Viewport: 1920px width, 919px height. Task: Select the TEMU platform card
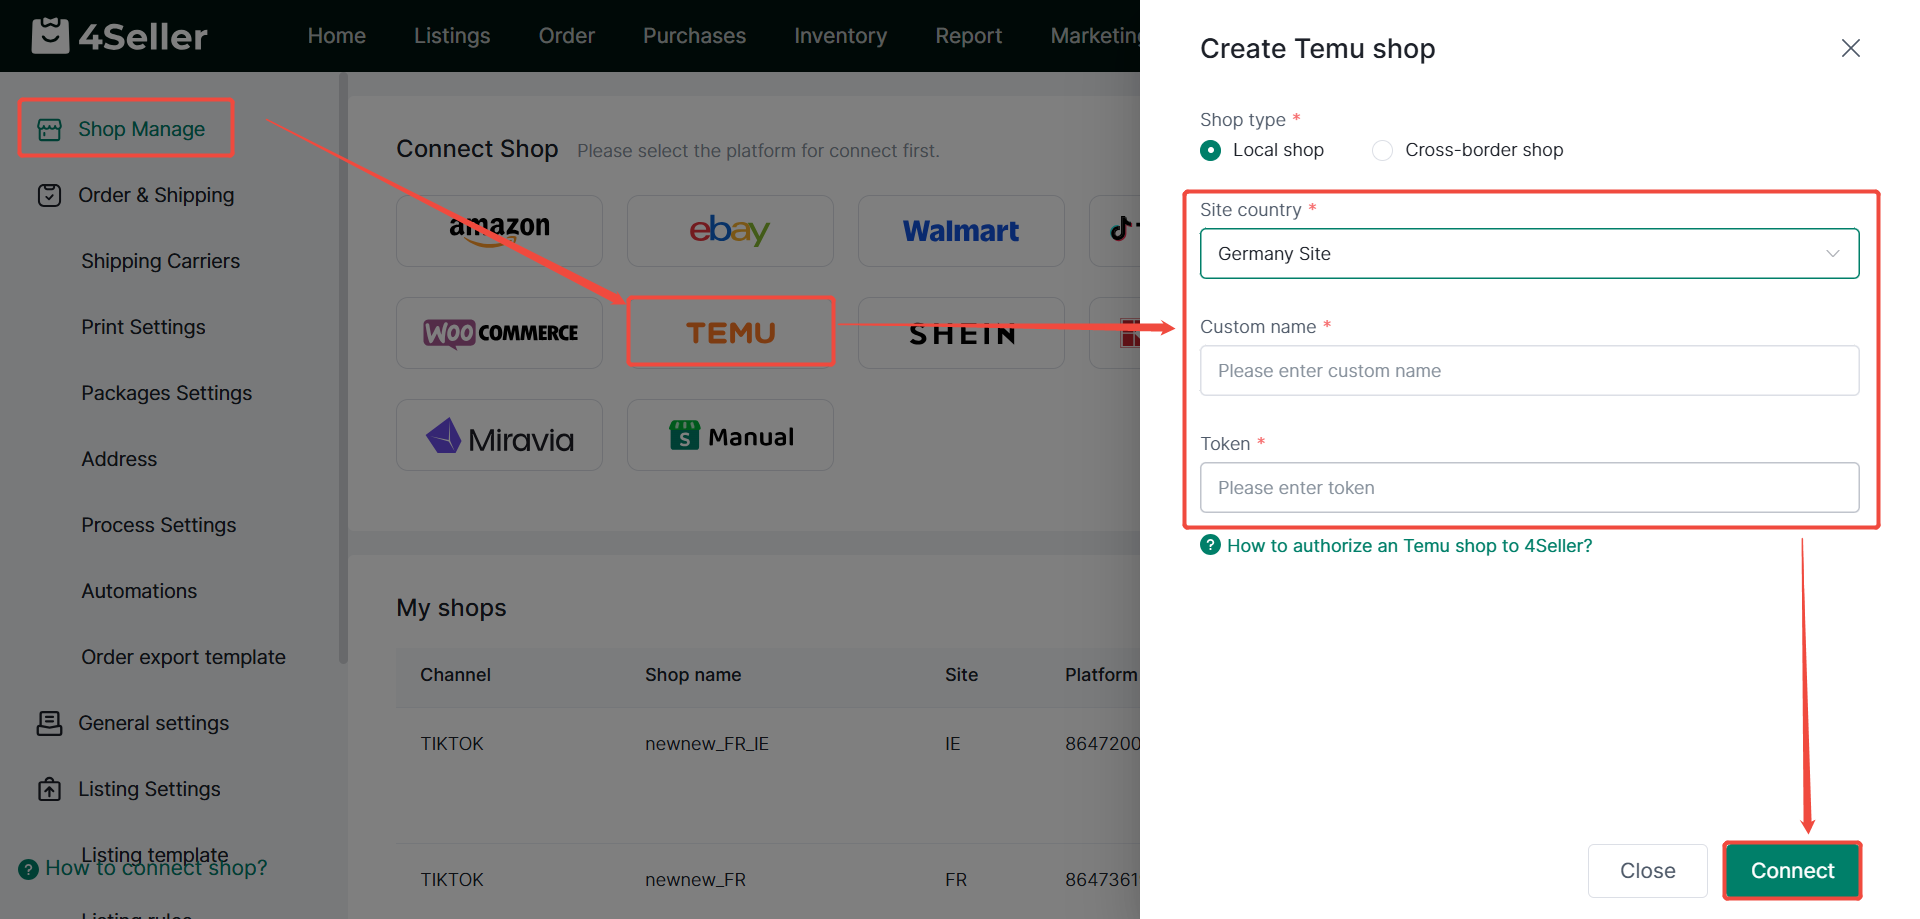click(730, 332)
